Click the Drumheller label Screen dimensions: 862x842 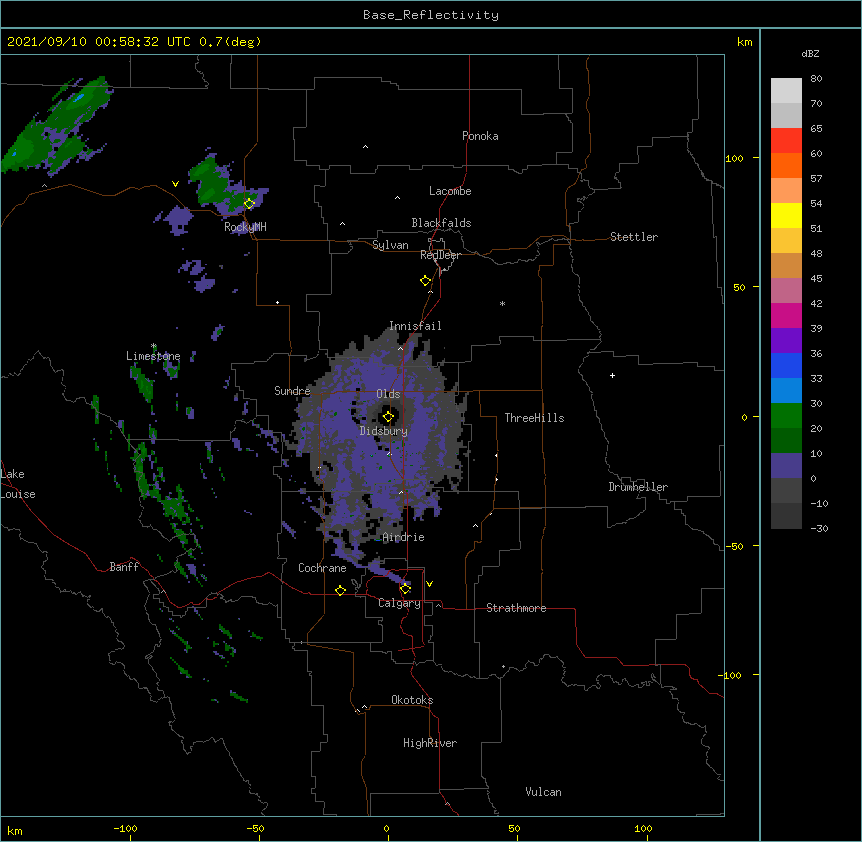tap(638, 487)
